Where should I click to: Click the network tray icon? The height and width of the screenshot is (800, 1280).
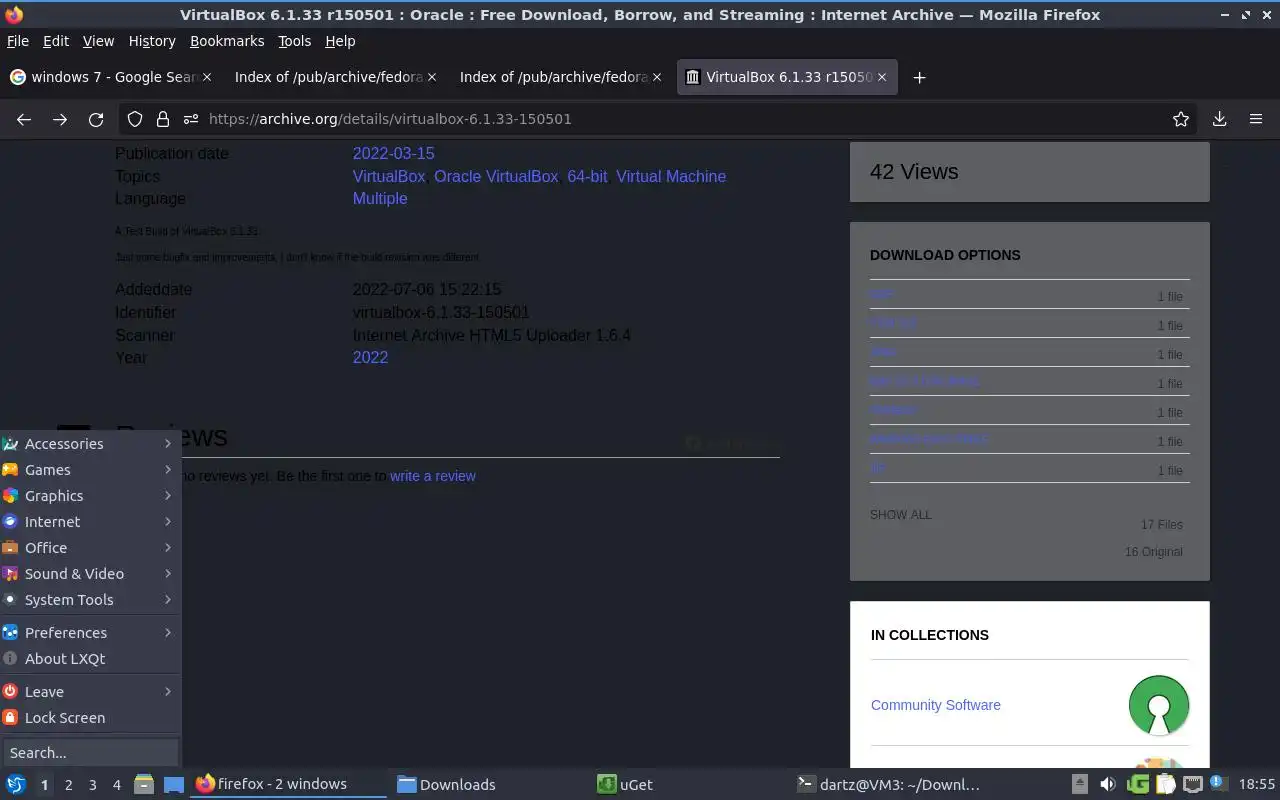tap(1192, 784)
